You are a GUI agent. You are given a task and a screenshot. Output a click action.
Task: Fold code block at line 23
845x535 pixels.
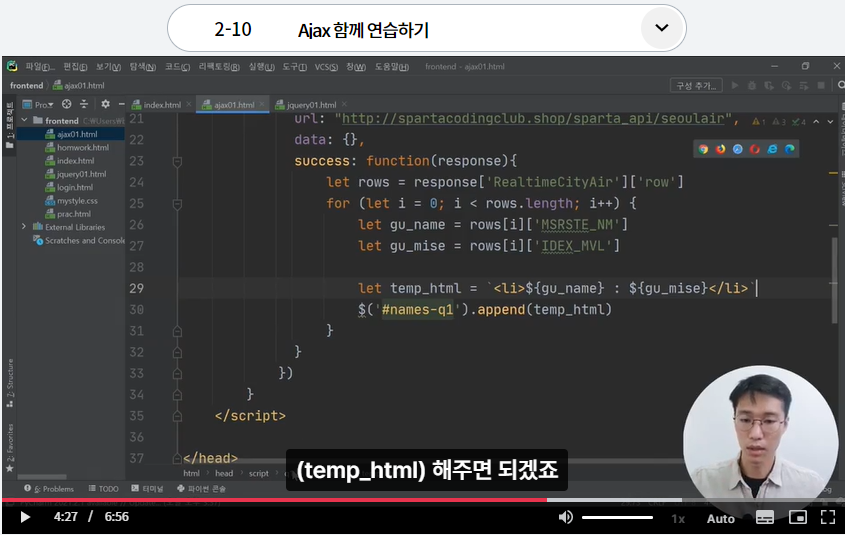coord(177,161)
